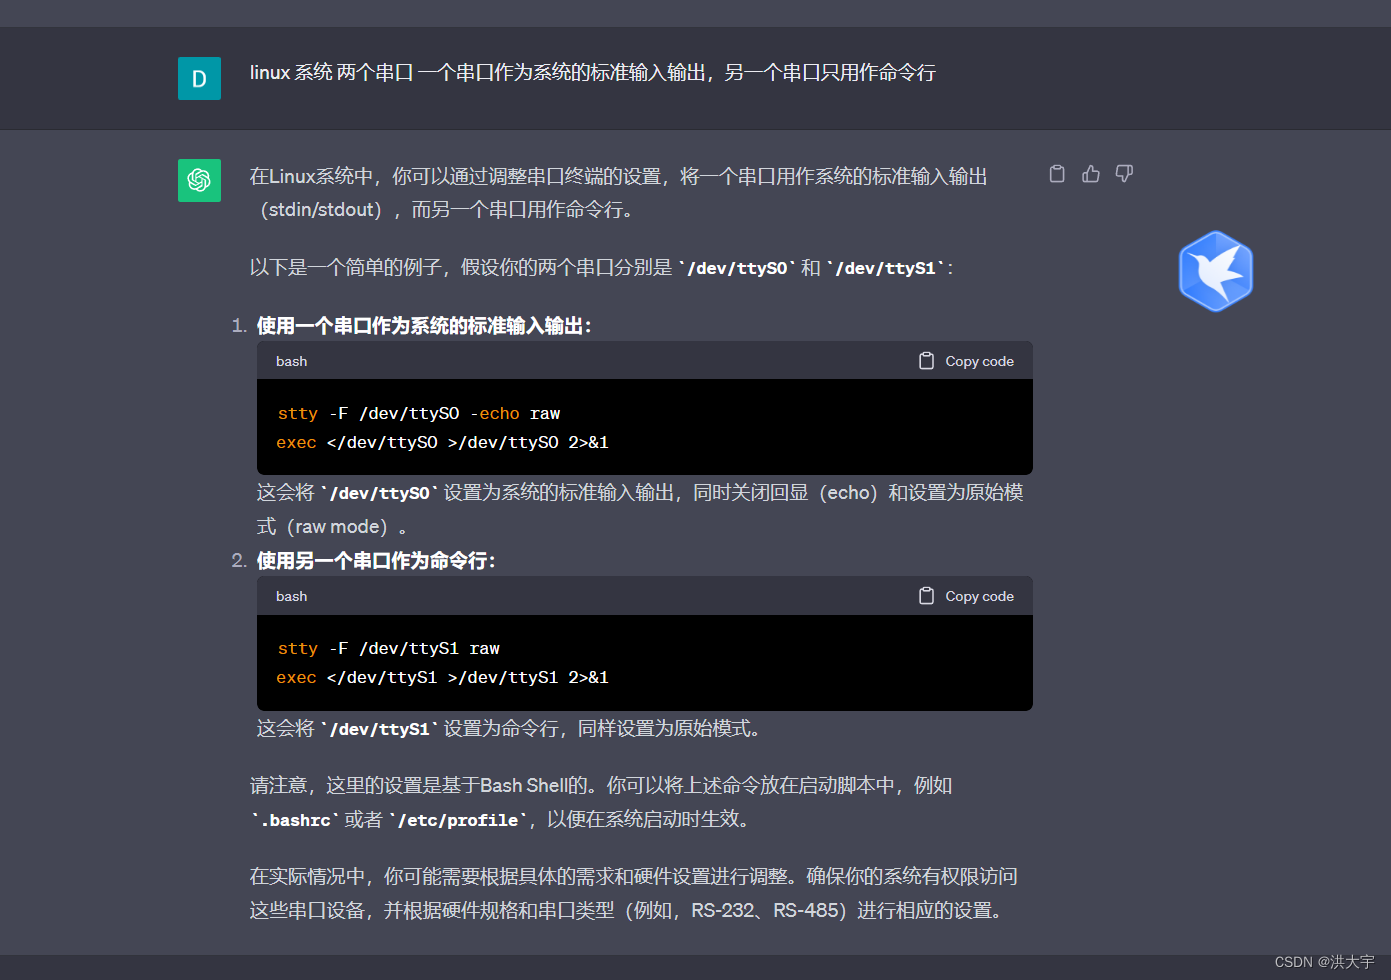
Task: Click the line "exec </dev/ttyS0 >/dev/ttyS0 2>&1"
Action: (442, 443)
